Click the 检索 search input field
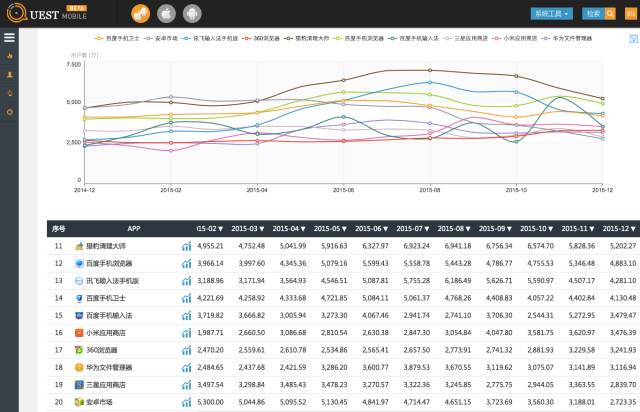This screenshot has height=412, width=640. [593, 14]
